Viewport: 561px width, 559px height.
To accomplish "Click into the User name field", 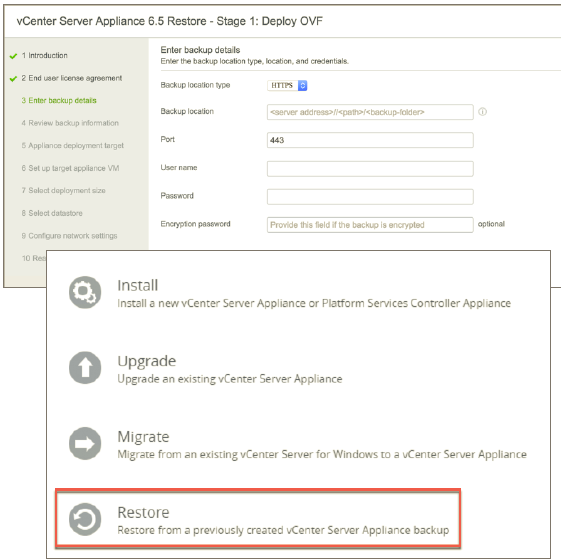I will pos(370,169).
